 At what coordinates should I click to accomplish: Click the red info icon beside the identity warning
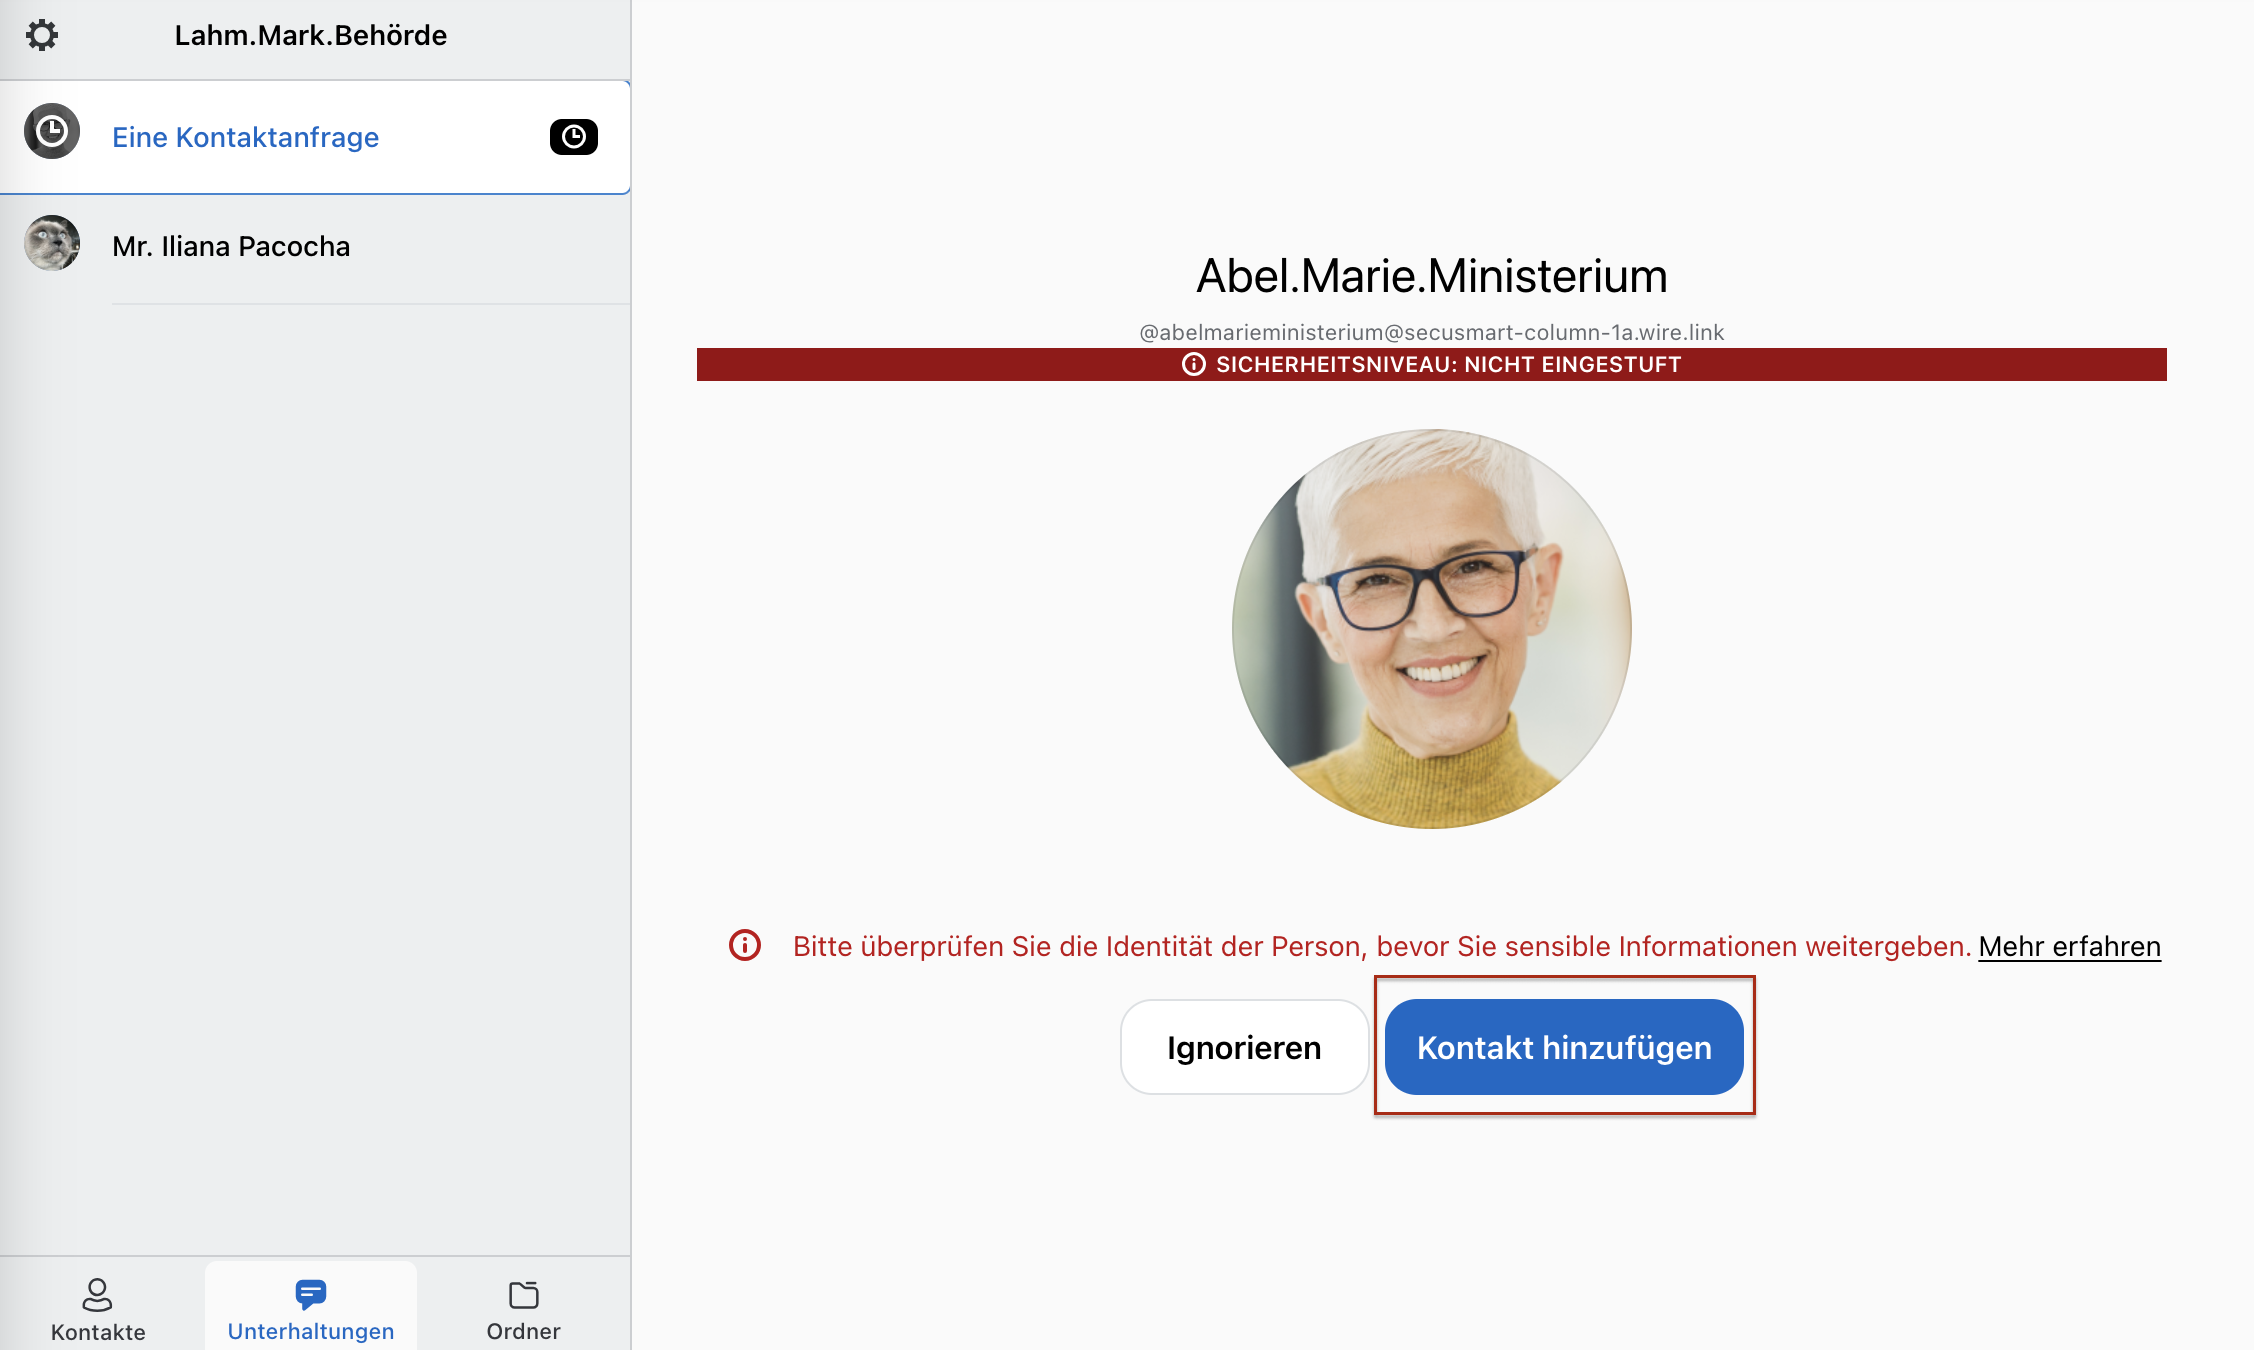(745, 945)
